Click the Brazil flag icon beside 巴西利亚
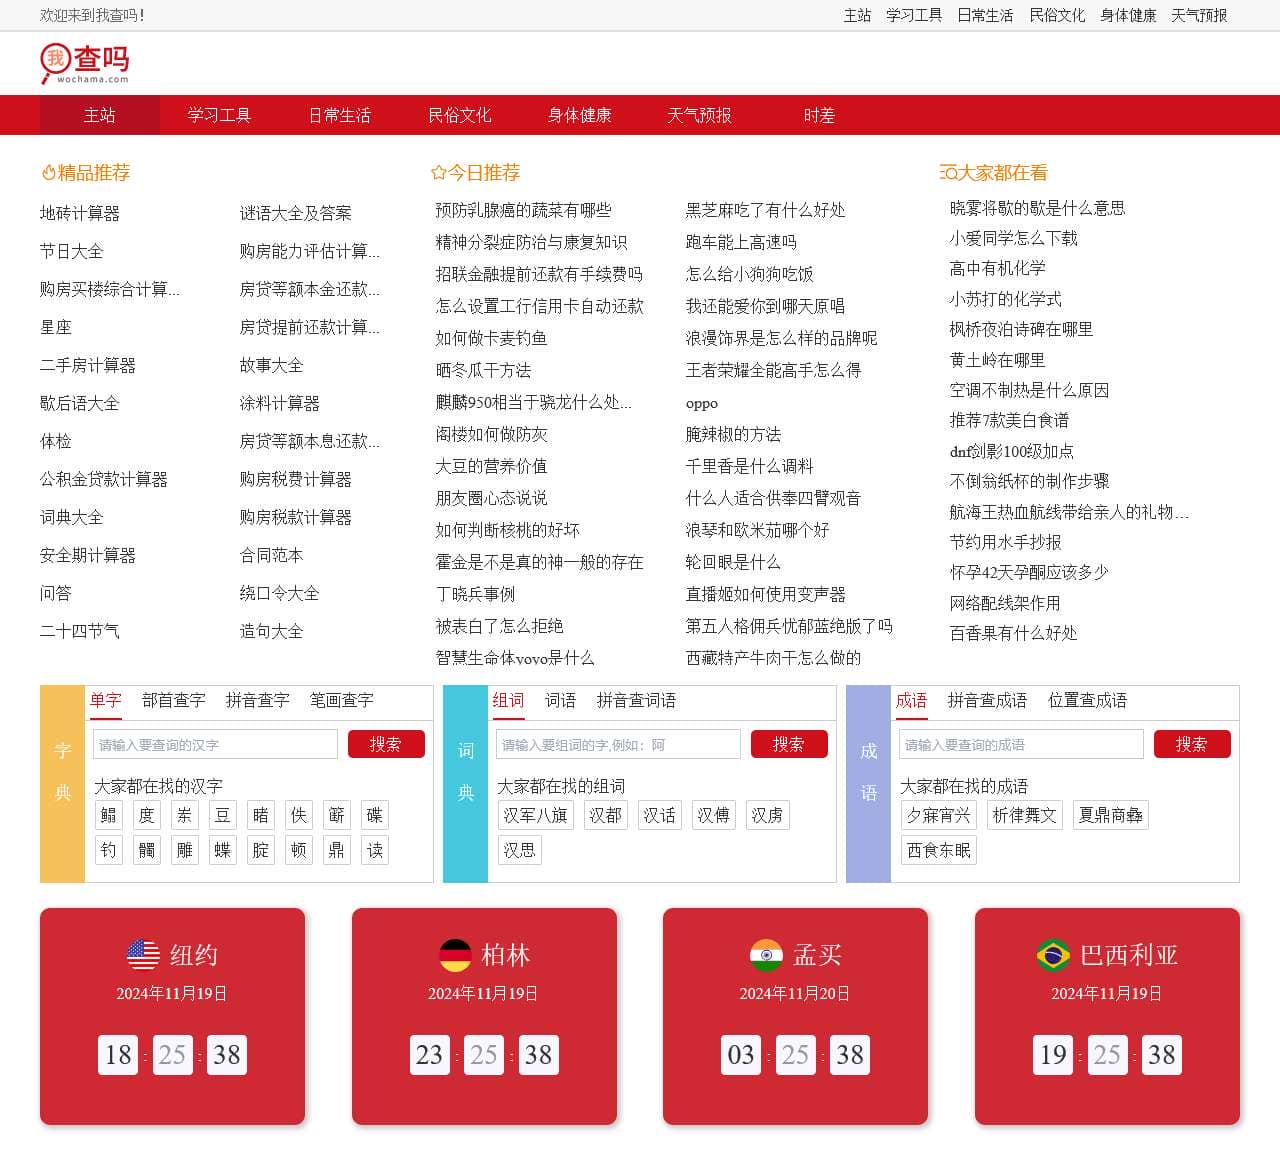The height and width of the screenshot is (1167, 1280). click(1053, 955)
